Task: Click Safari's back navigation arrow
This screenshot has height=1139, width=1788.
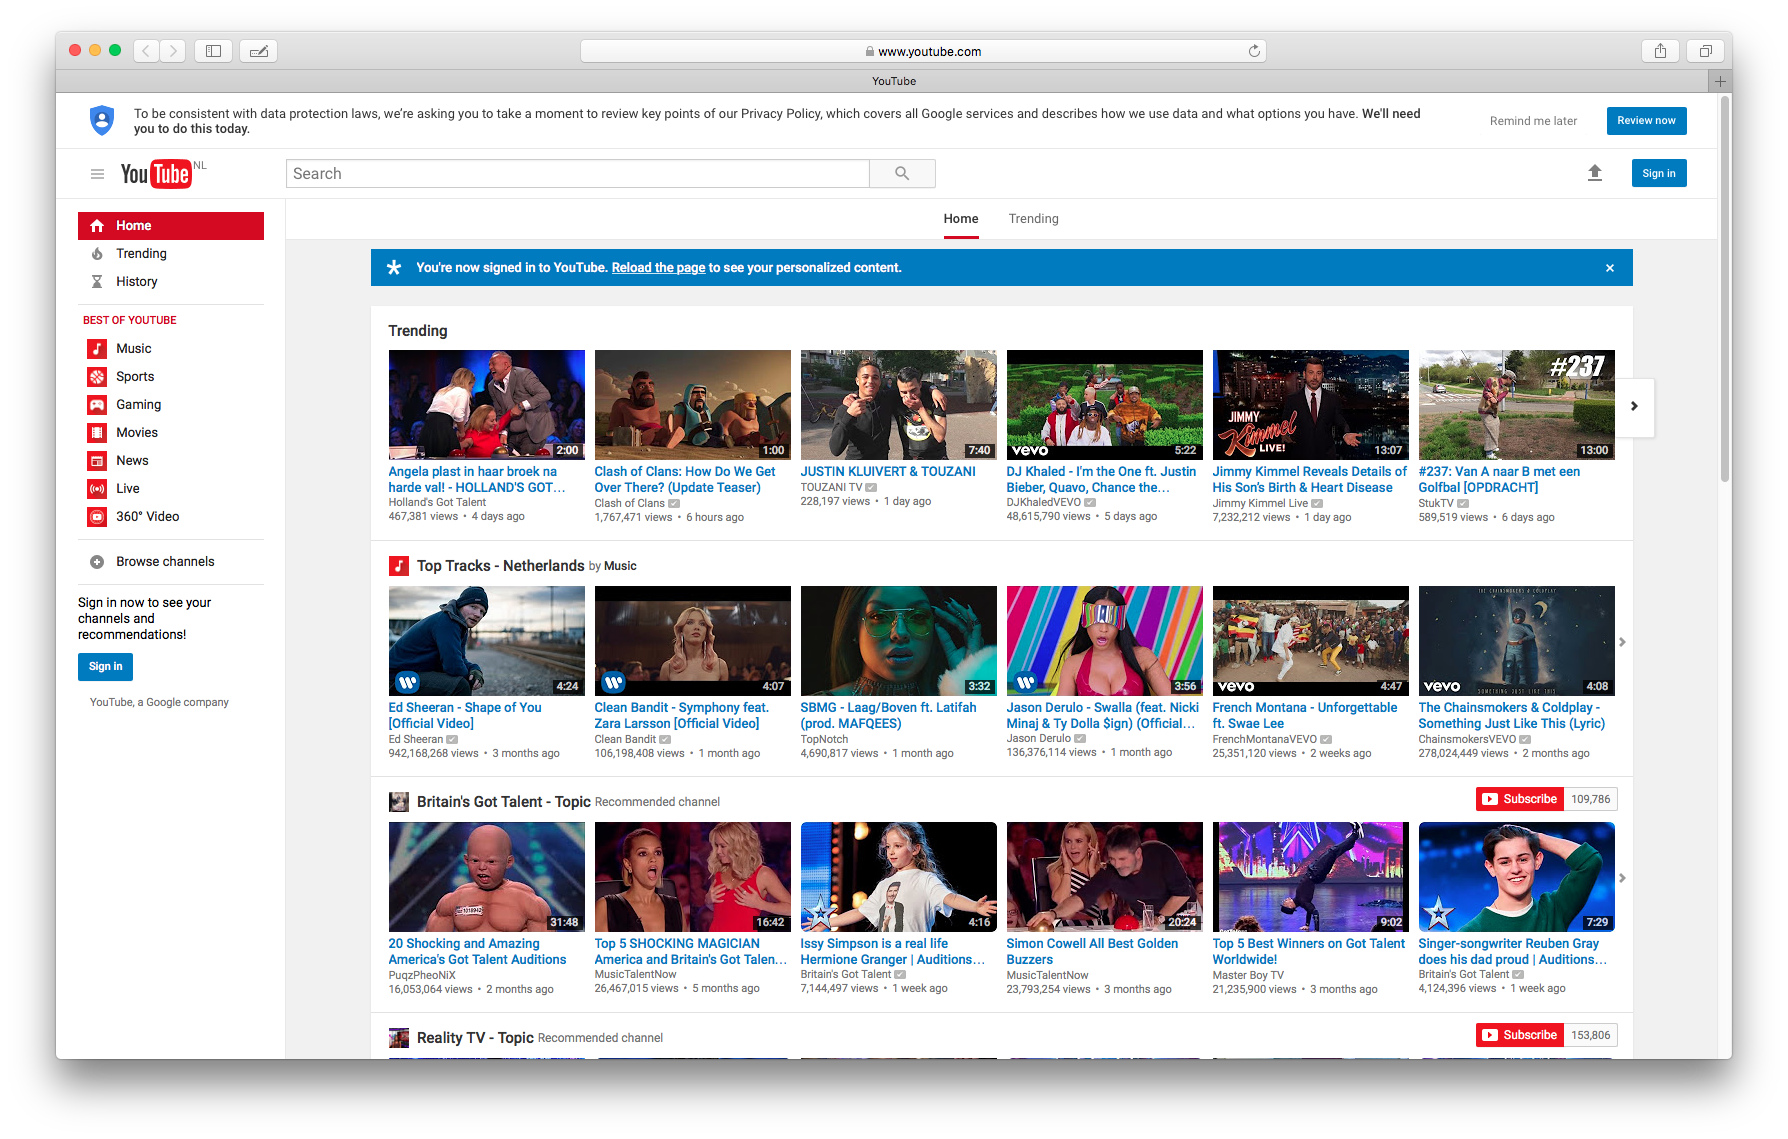Action: point(146,51)
